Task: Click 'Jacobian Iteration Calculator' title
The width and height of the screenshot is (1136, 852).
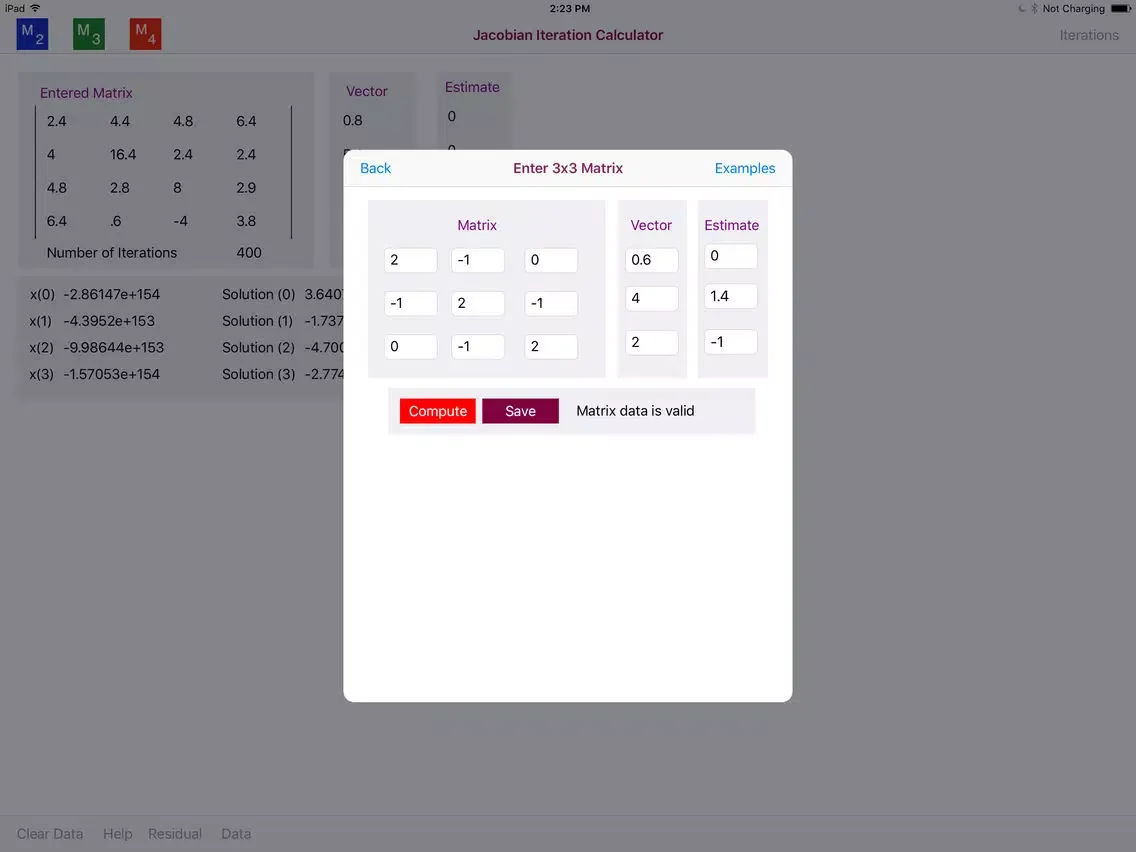Action: [568, 35]
